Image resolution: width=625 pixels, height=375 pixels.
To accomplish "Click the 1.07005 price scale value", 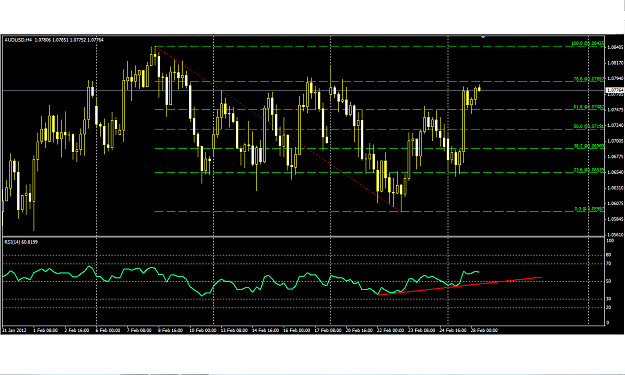I will [615, 141].
